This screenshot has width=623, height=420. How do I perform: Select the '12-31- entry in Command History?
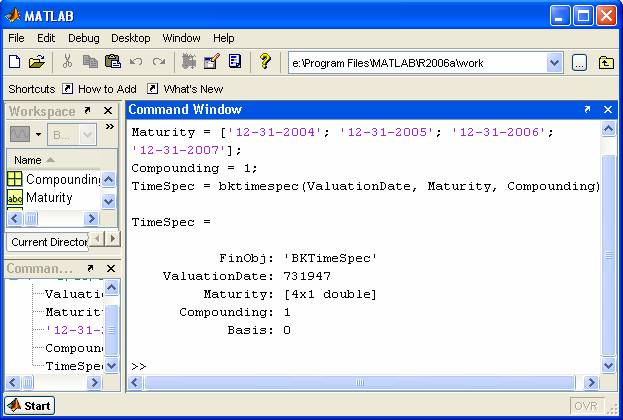tap(74, 330)
